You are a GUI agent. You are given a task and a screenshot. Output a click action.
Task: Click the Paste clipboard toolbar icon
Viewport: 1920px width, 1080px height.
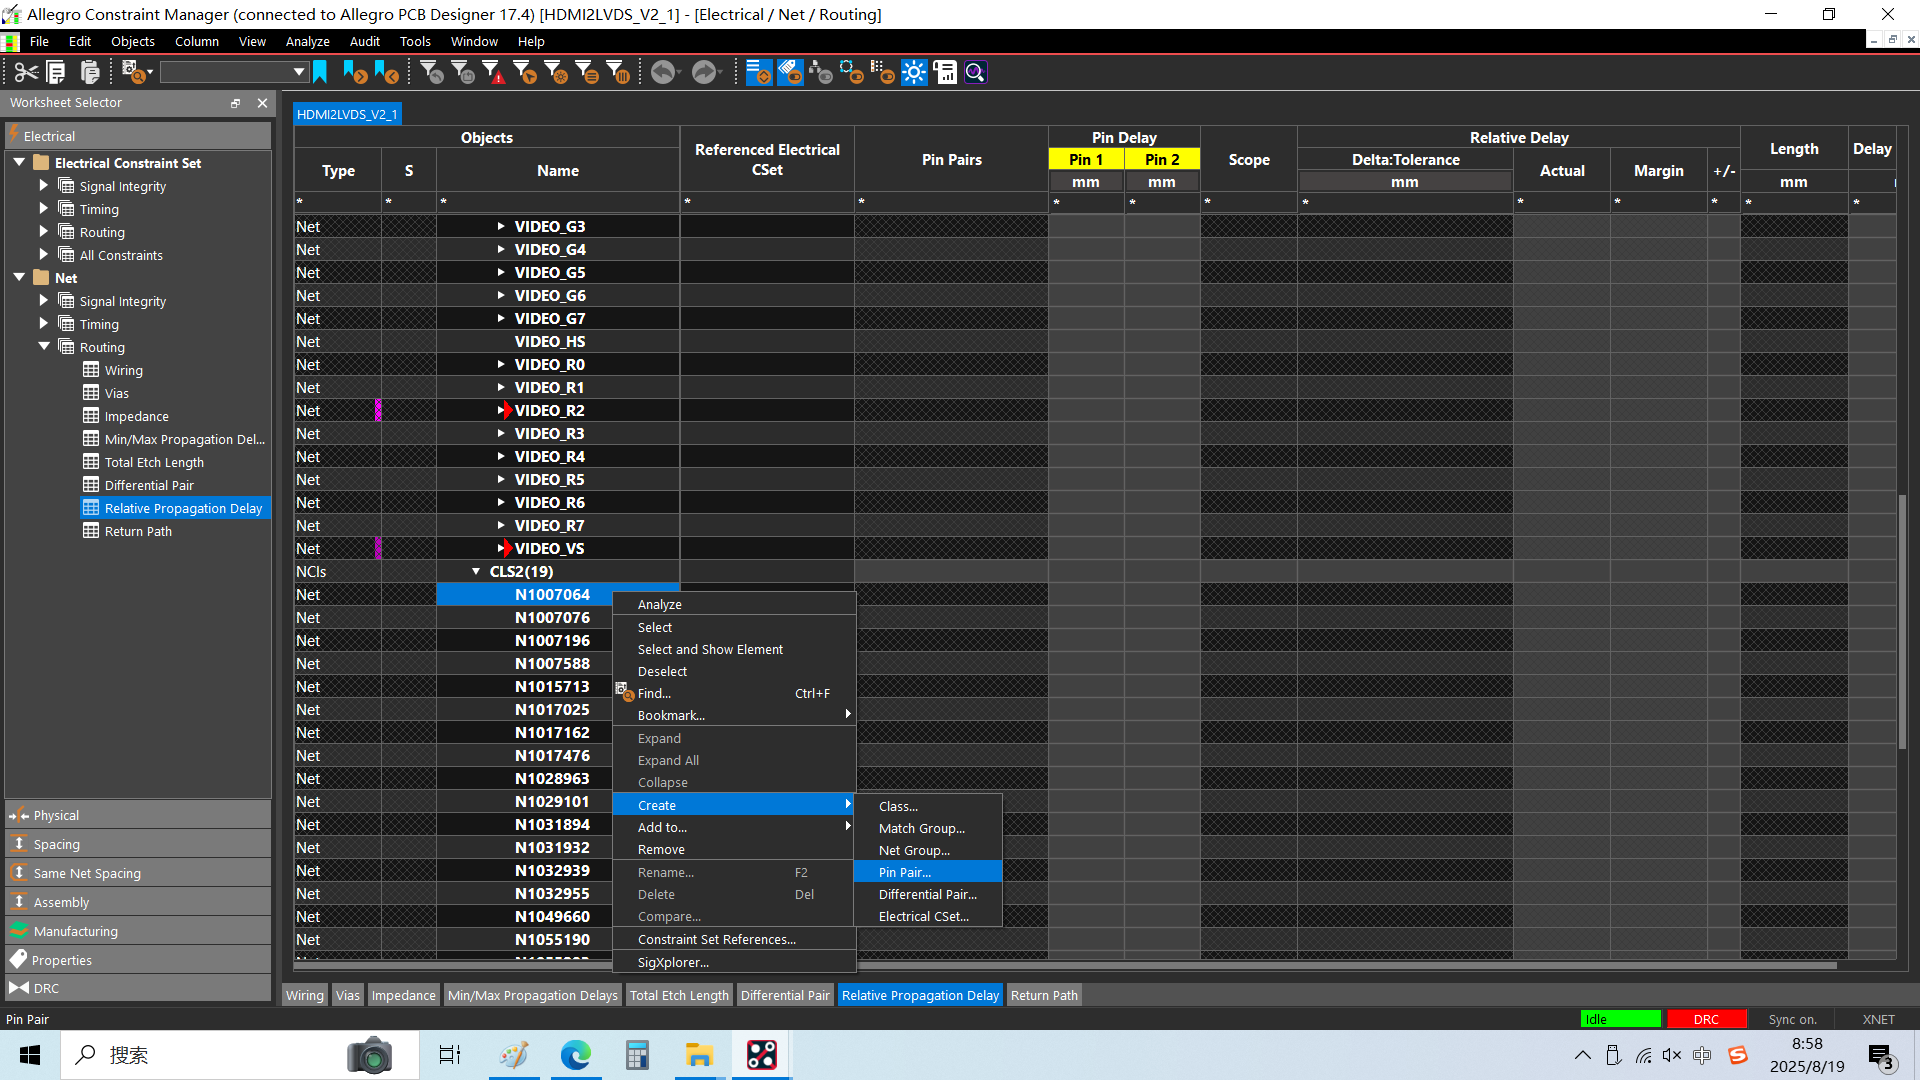tap(90, 72)
